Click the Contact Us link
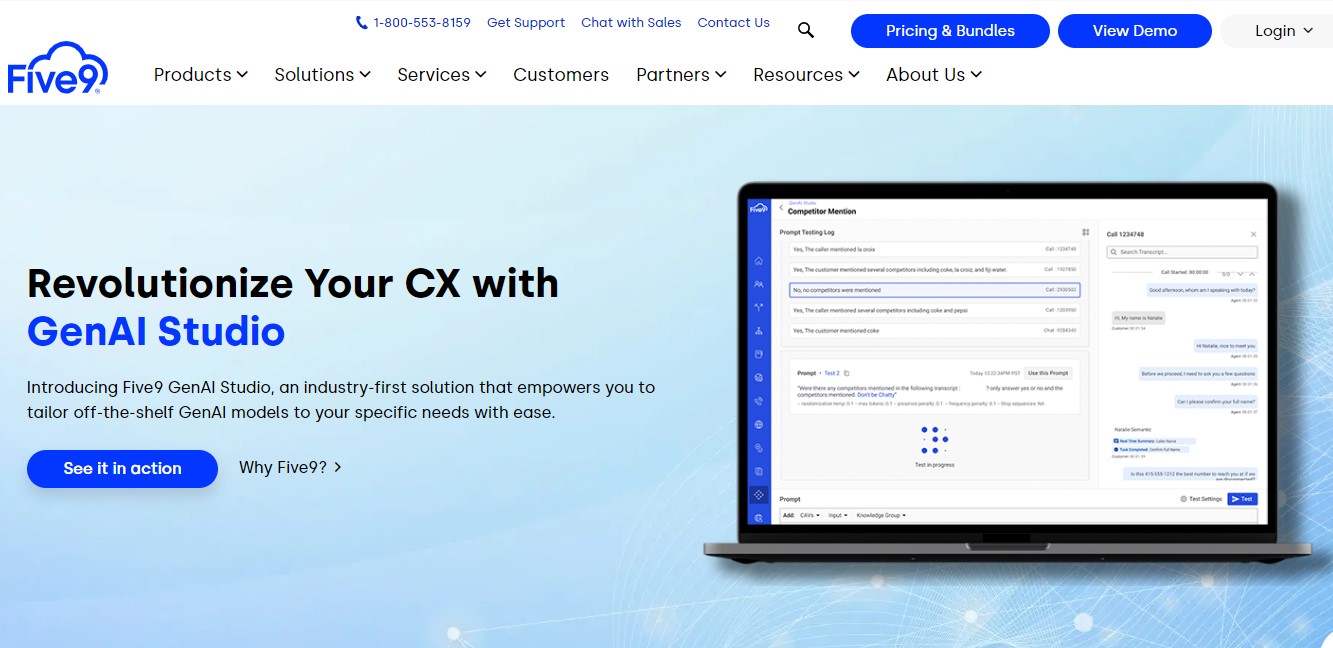This screenshot has height=648, width=1333. (733, 23)
